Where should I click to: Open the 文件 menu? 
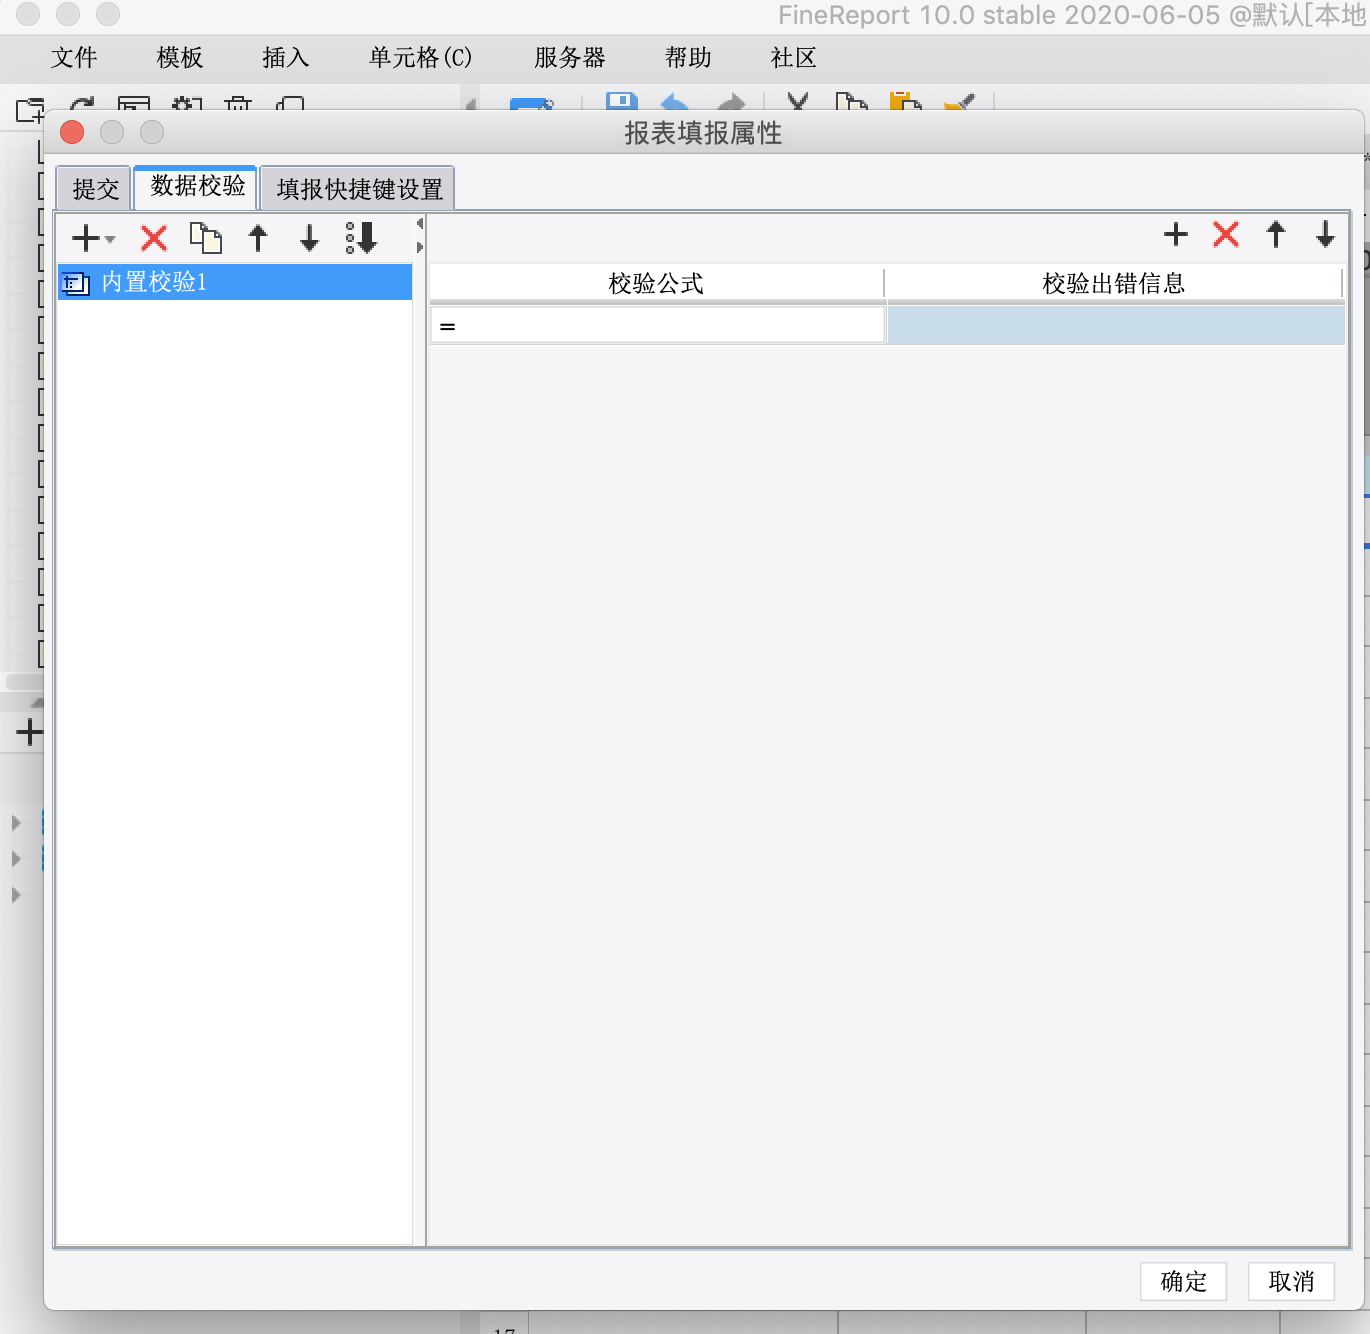74,58
